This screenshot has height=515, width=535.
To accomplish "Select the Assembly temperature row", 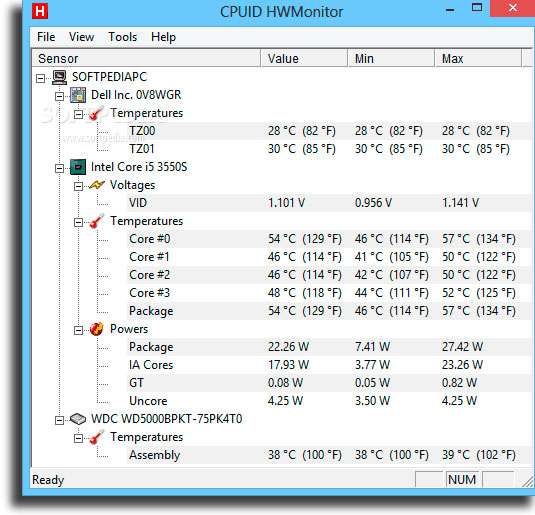I will coord(329,455).
